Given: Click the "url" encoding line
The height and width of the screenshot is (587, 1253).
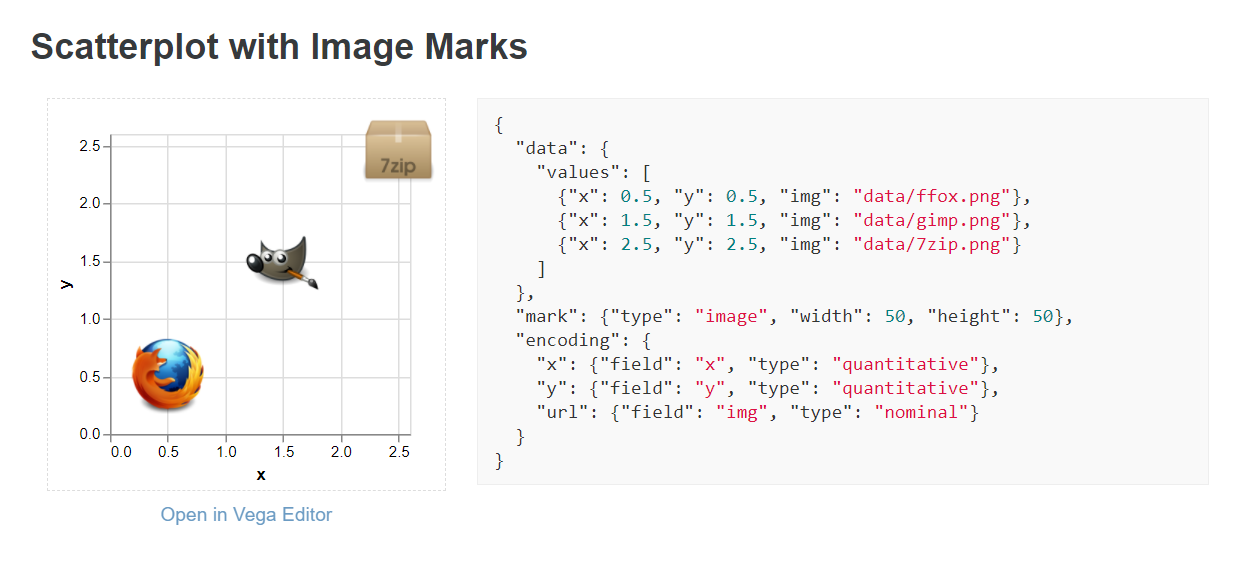Looking at the screenshot, I should point(757,412).
